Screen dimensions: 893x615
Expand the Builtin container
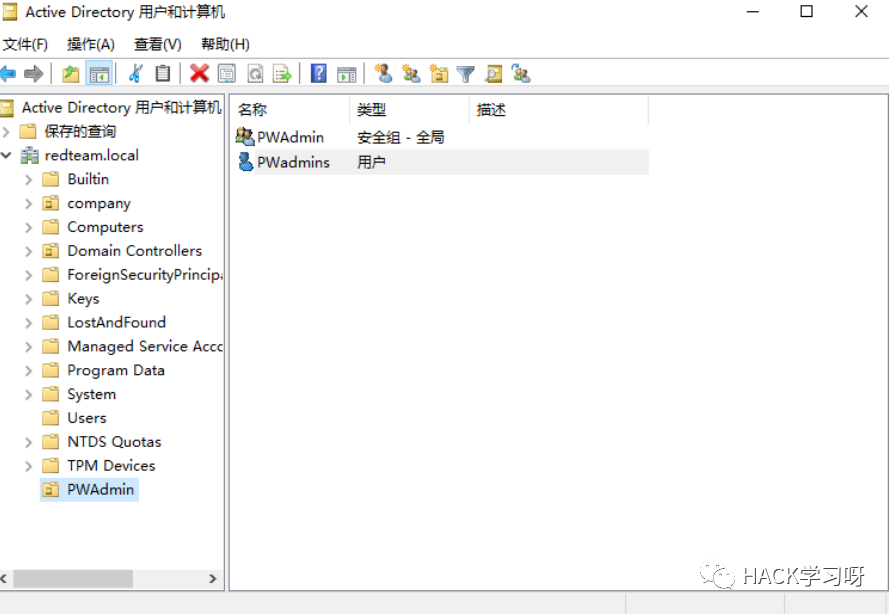coord(28,180)
